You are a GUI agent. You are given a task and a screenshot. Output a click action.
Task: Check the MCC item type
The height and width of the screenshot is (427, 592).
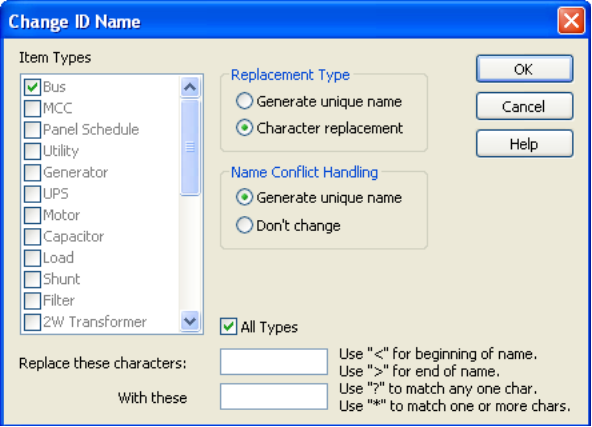(x=32, y=108)
